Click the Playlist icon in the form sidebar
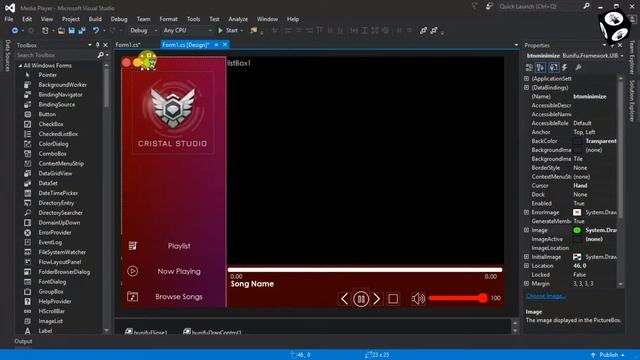 point(133,246)
